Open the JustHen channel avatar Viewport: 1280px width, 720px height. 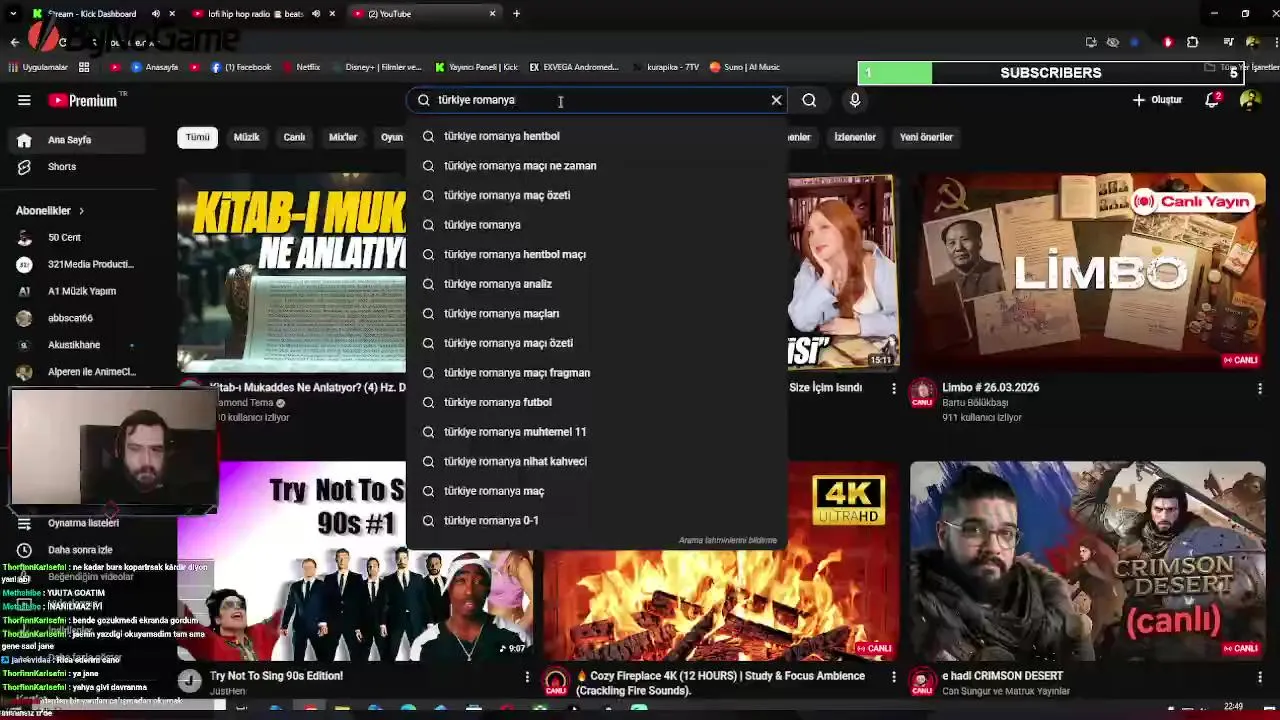click(x=190, y=681)
